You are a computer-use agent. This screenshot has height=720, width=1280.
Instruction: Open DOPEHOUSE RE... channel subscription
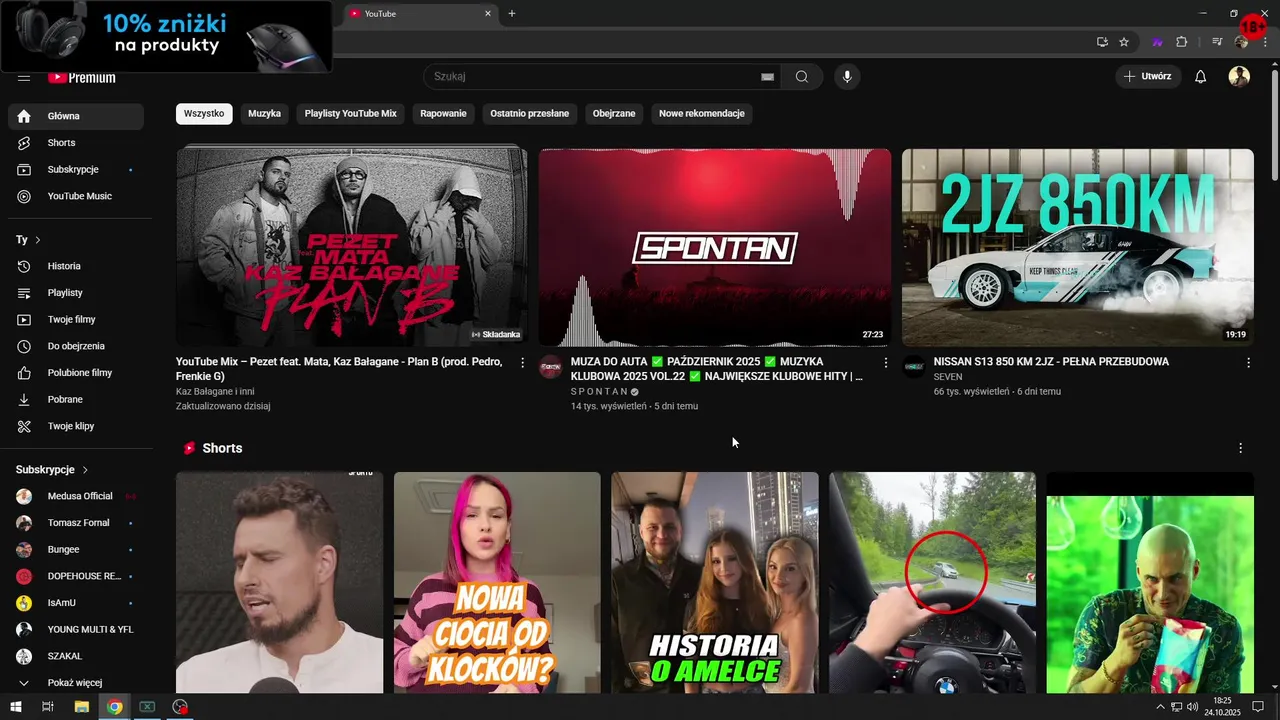click(76, 576)
